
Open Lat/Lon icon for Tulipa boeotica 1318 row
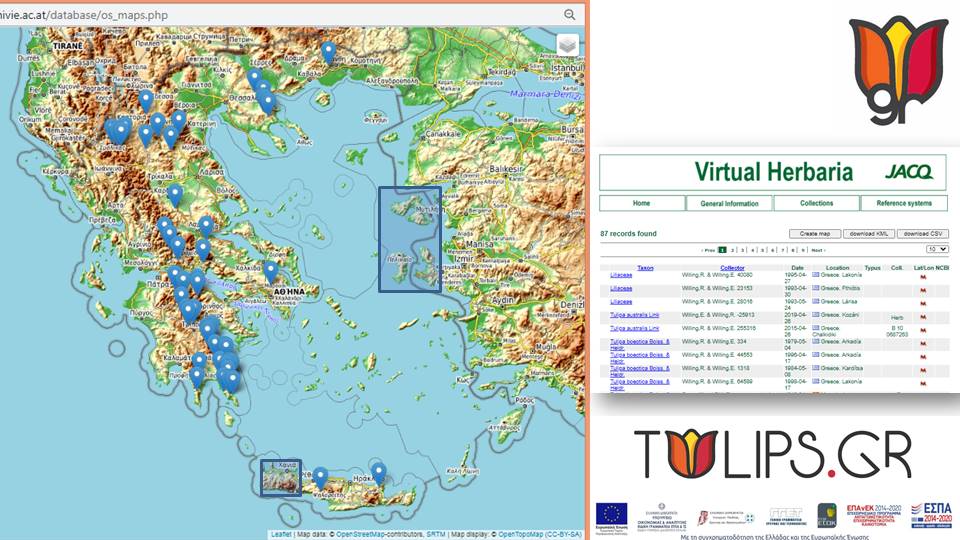click(923, 370)
